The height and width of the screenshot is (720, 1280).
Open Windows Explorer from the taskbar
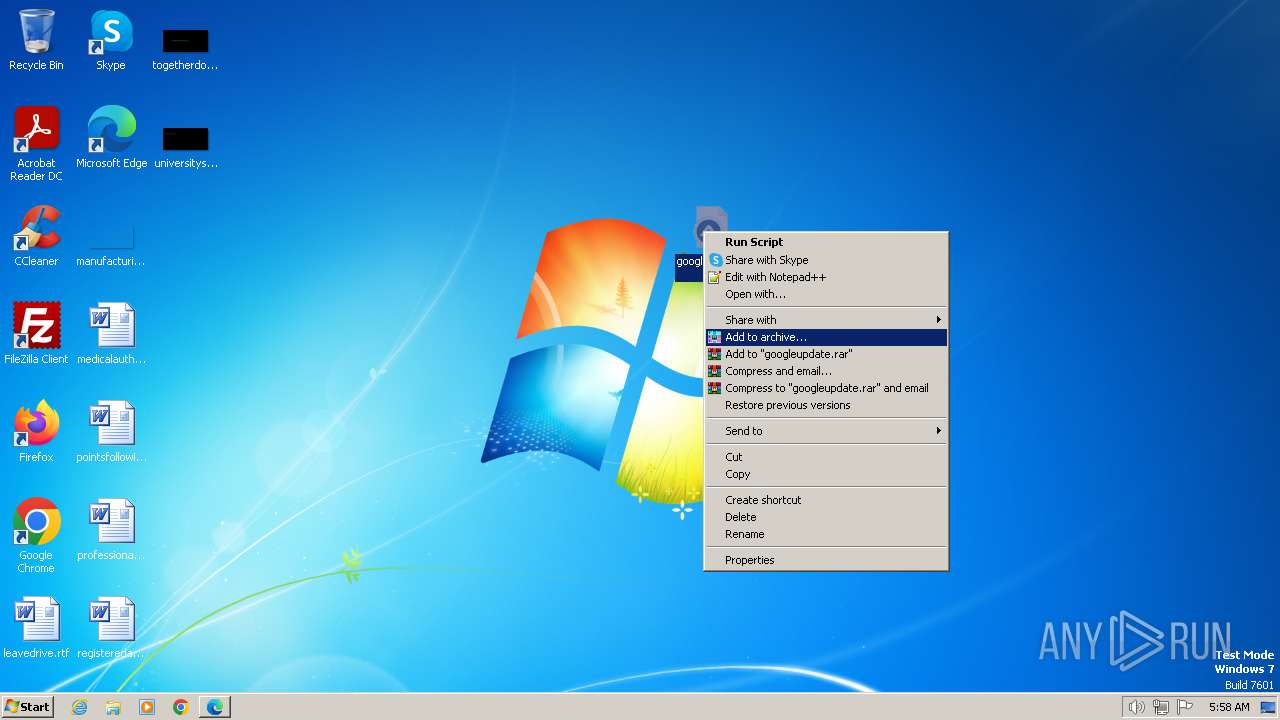pos(113,707)
